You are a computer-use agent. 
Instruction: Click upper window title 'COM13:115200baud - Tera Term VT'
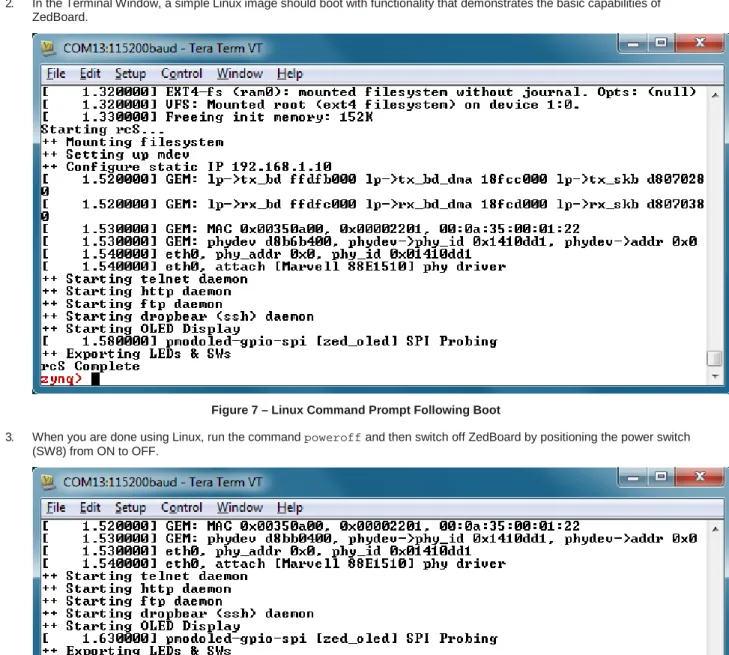163,48
